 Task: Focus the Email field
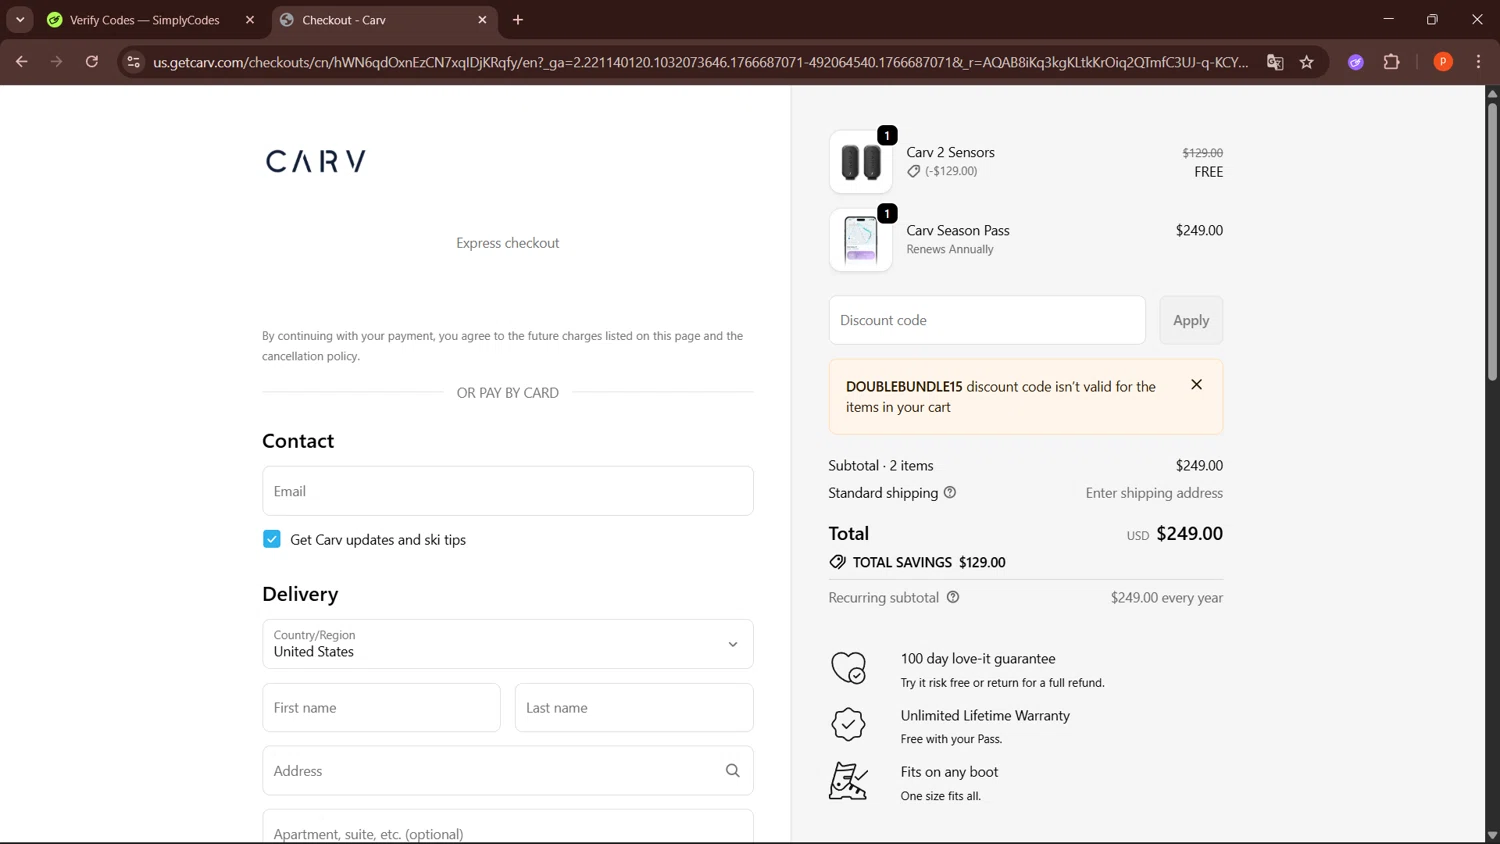coord(508,491)
